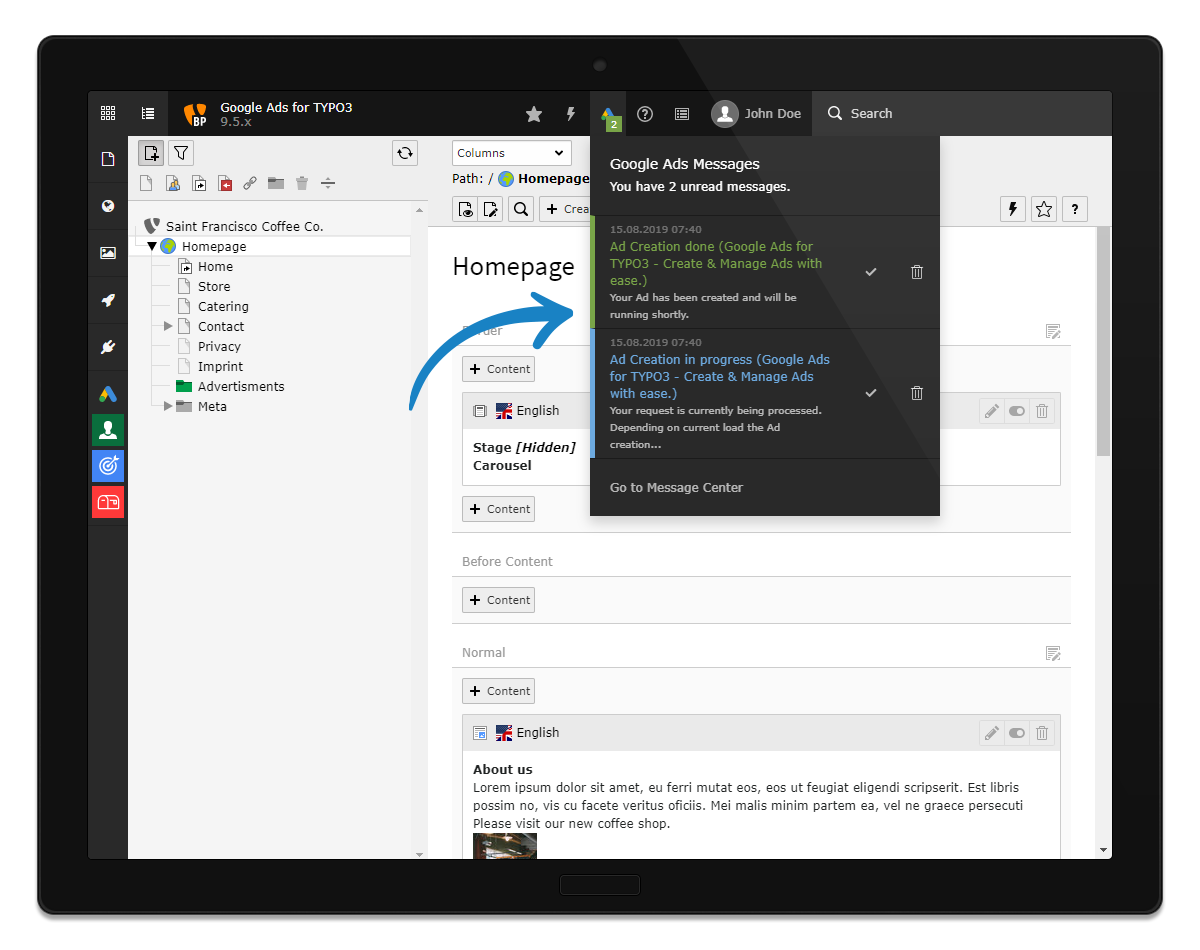Add Content at top of Normal column
Image resolution: width=1200 pixels, height=950 pixels.
click(x=498, y=691)
